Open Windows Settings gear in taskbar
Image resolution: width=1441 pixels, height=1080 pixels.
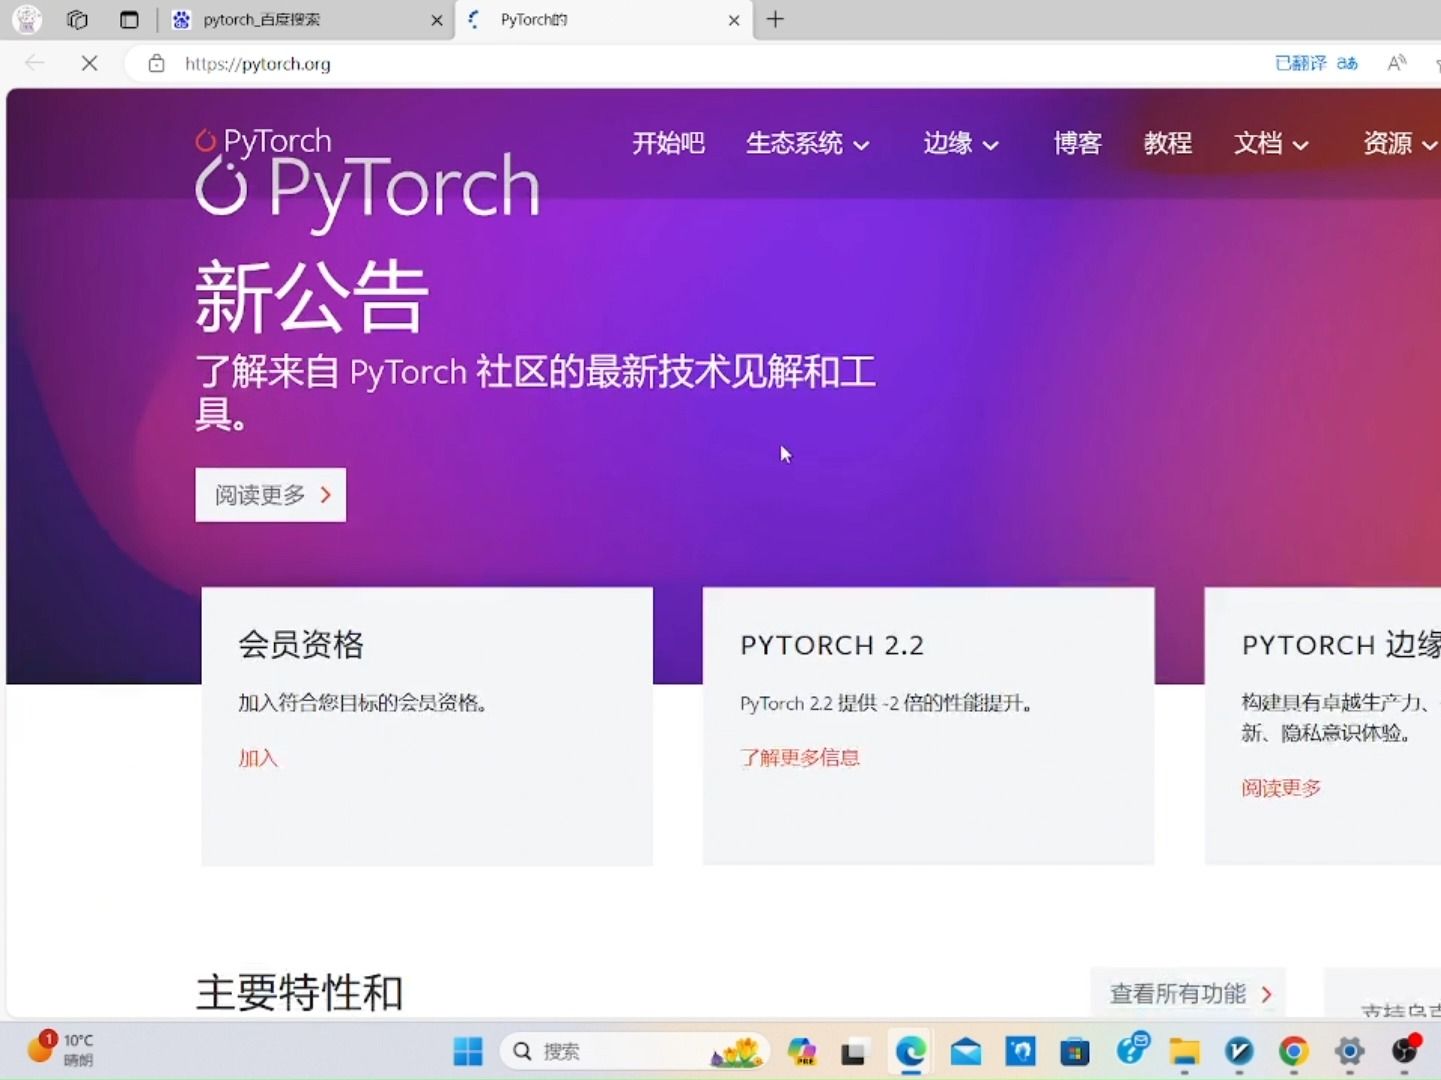(1349, 1051)
